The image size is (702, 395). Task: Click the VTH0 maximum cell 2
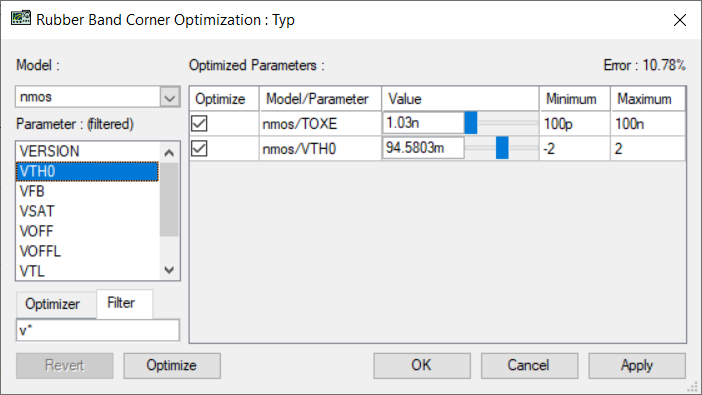648,148
